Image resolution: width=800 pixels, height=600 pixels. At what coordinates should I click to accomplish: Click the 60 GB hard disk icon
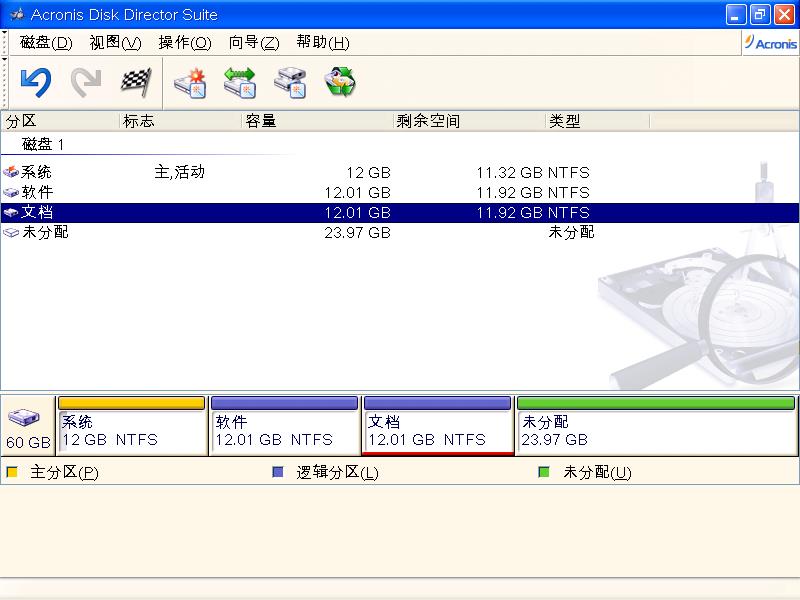coord(23,417)
